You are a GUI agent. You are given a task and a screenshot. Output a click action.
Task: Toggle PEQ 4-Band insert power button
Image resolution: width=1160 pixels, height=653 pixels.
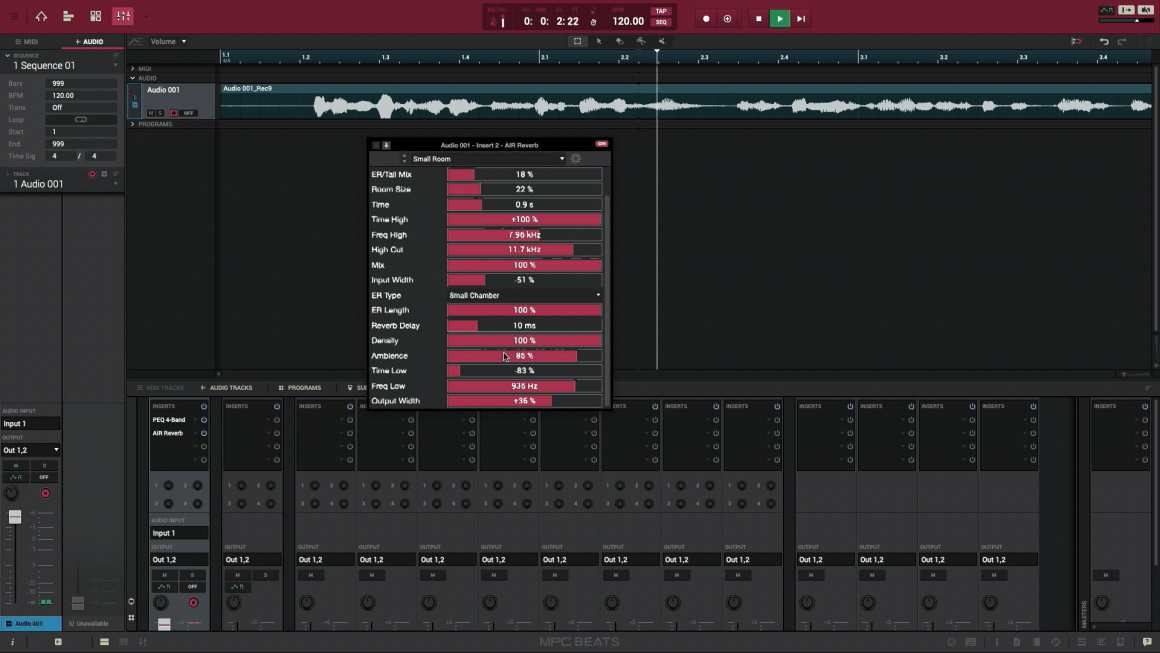click(204, 420)
